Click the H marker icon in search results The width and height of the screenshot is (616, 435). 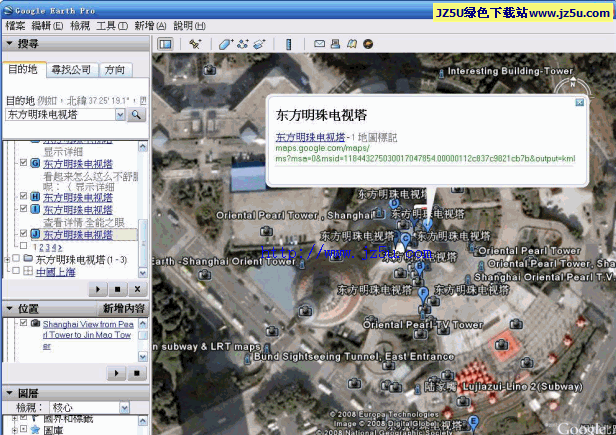click(x=35, y=196)
